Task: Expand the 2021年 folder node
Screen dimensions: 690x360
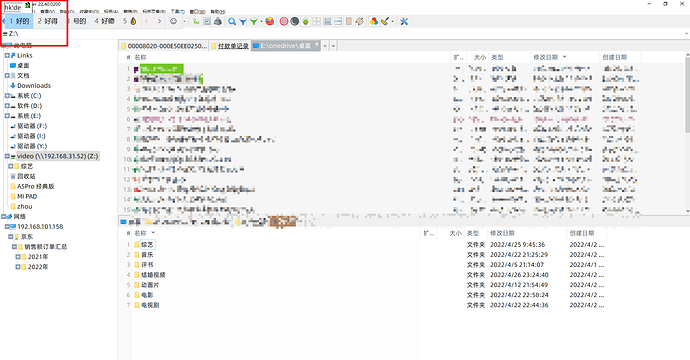Action: coord(18,257)
